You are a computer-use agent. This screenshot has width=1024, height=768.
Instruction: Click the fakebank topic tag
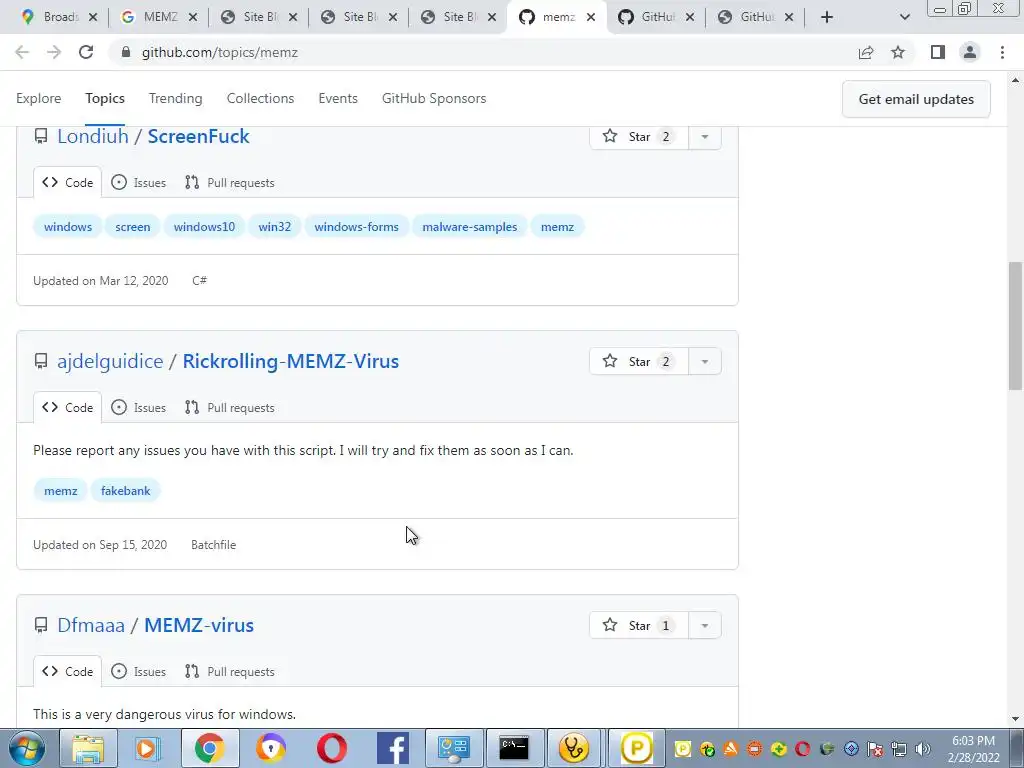point(125,490)
